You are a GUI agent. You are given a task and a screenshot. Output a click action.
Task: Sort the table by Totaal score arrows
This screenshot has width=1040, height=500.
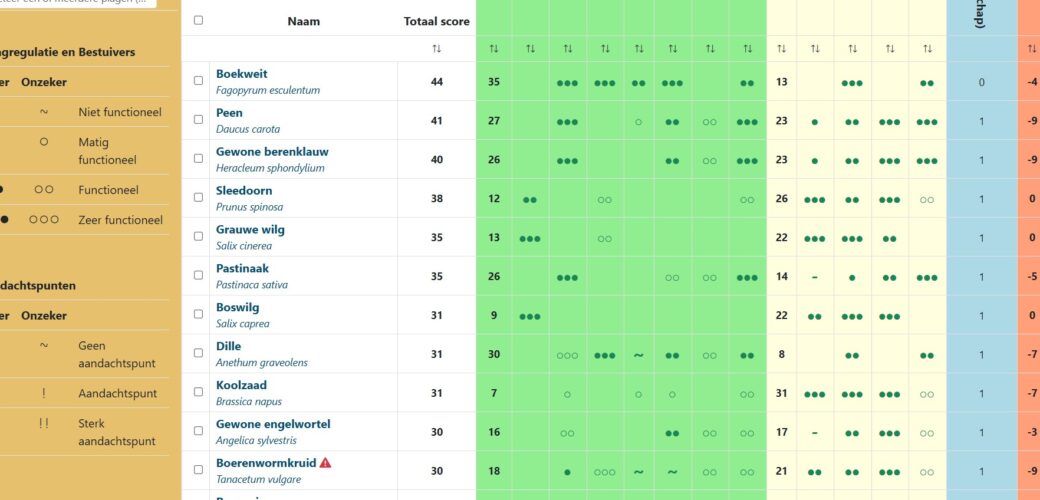[x=436, y=48]
